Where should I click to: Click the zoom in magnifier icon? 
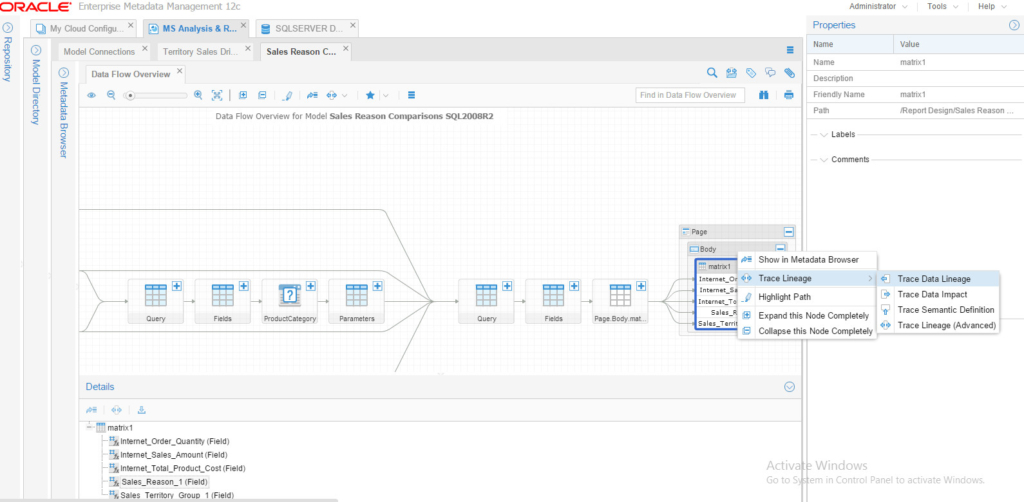(x=199, y=95)
